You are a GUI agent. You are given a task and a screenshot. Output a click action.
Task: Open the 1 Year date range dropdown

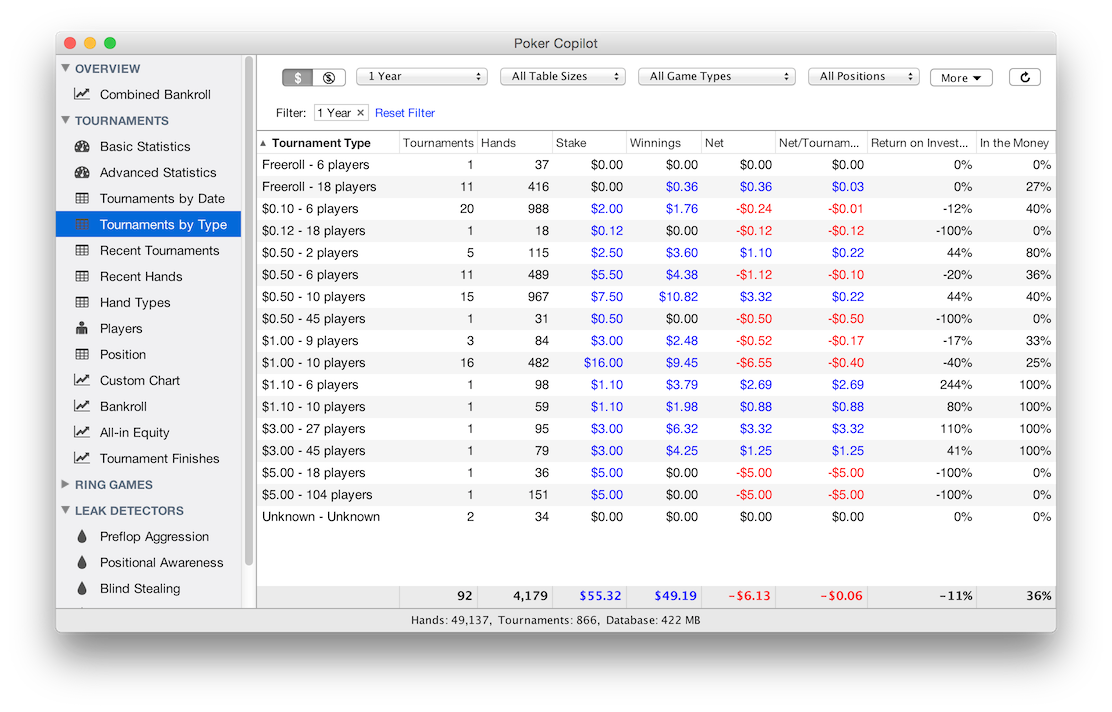[422, 77]
